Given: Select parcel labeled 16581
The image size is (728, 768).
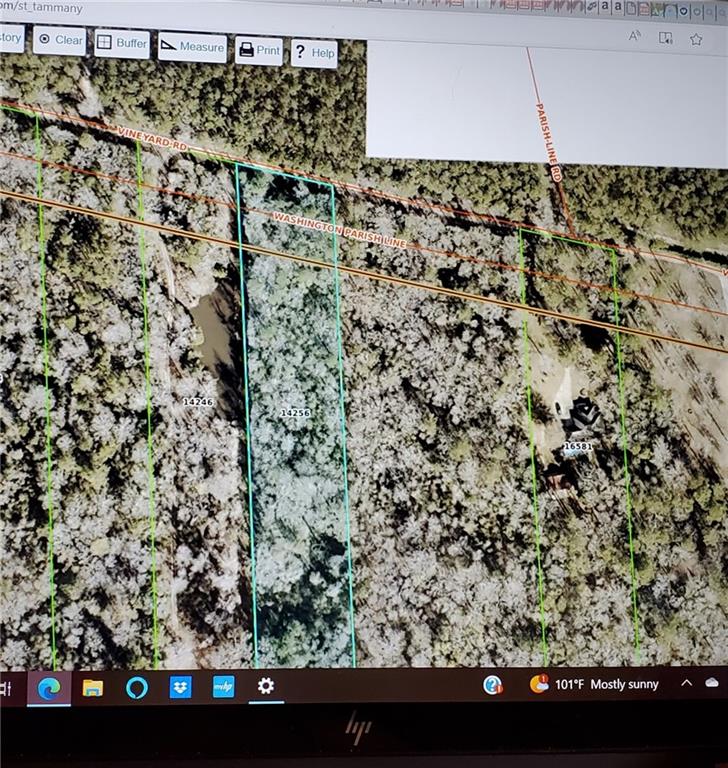Looking at the screenshot, I should tap(578, 446).
